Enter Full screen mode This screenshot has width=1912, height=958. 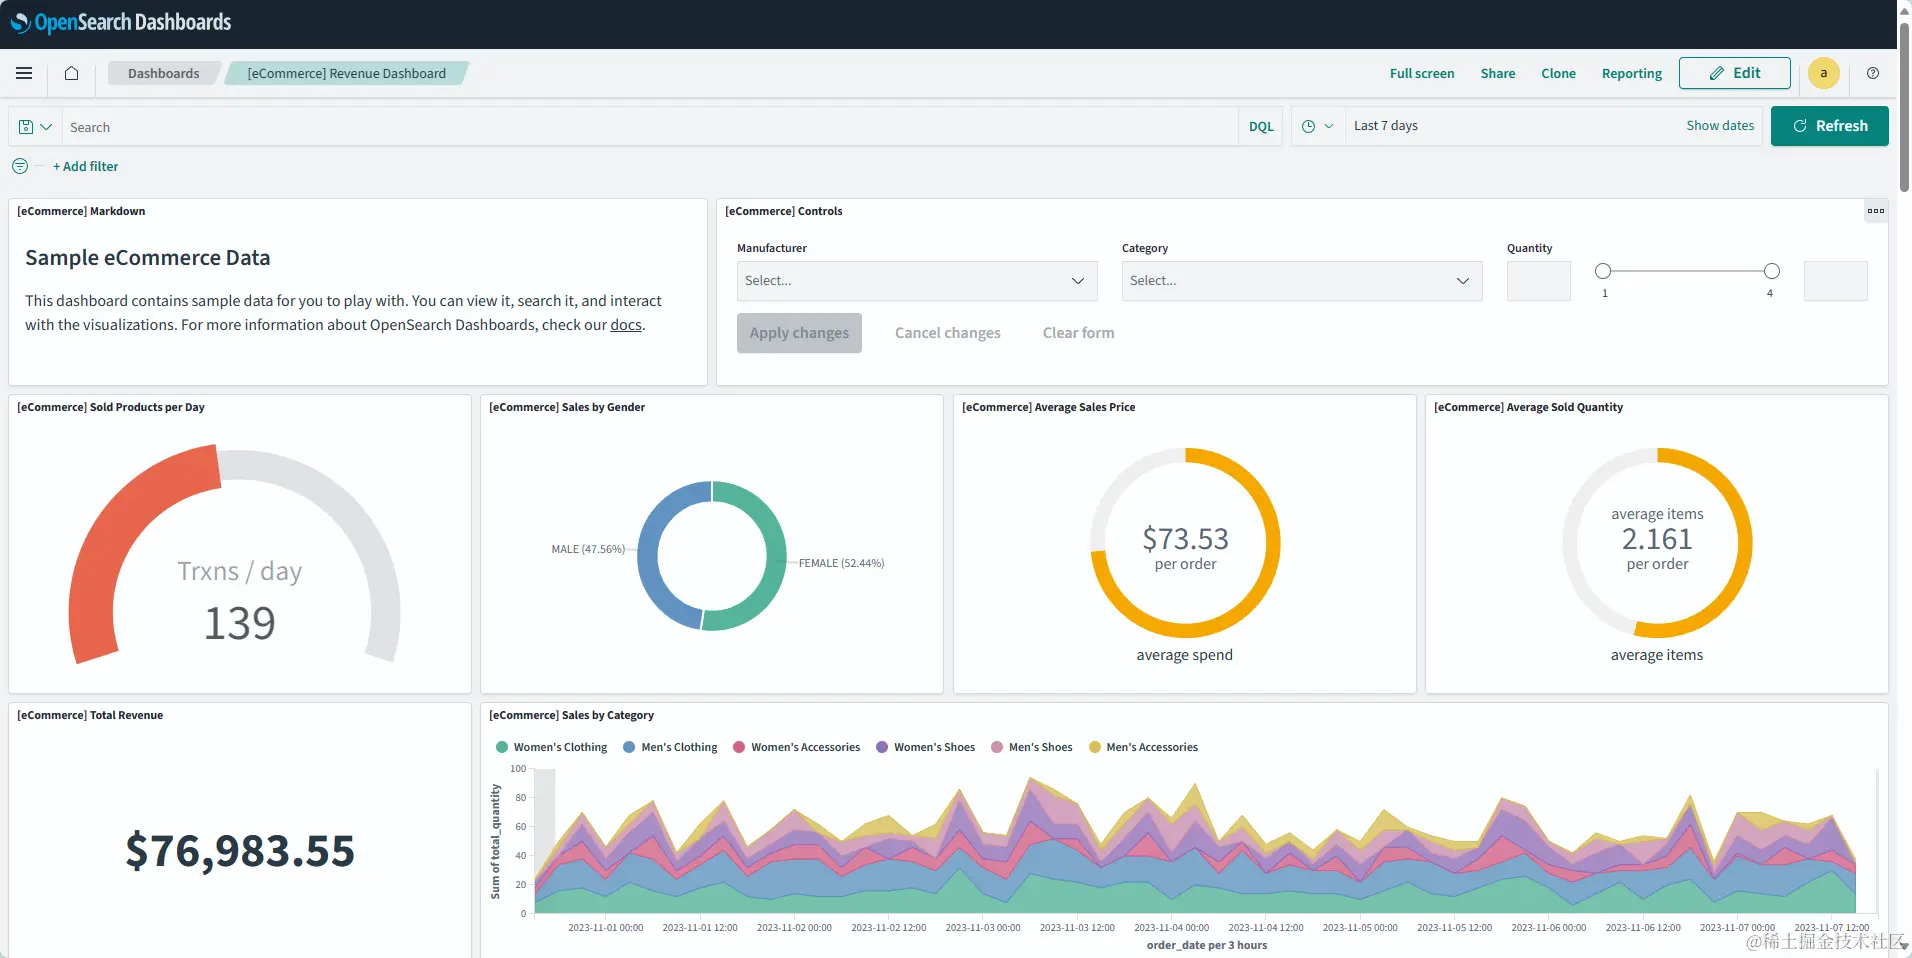[1422, 73]
